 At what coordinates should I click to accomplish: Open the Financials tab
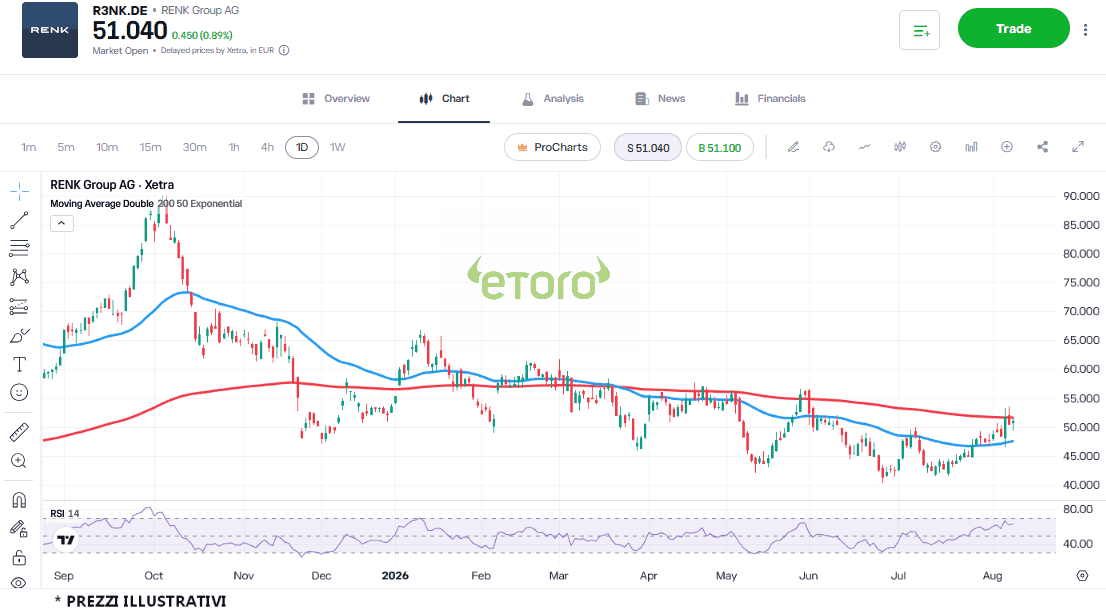click(770, 99)
